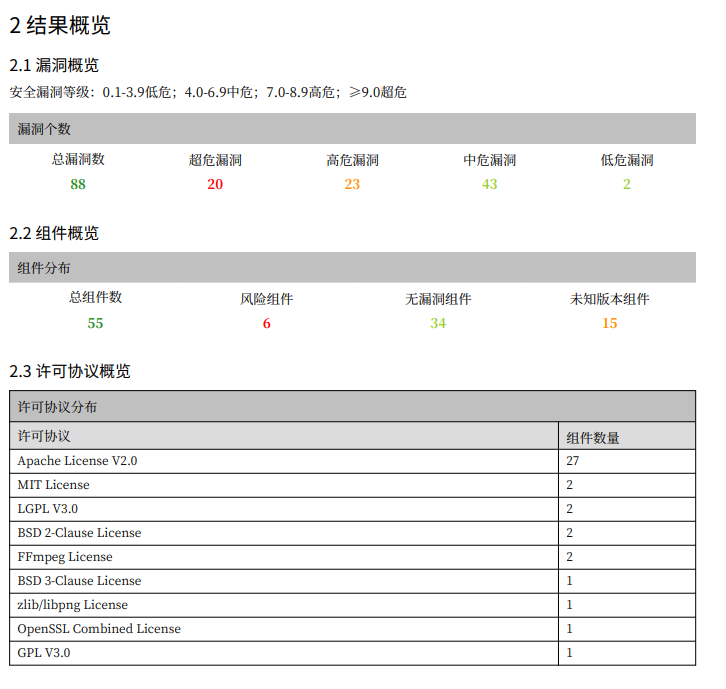Screen dimensions: 726x689
Task: Select the no-vulnerability components value 34
Action: (438, 323)
